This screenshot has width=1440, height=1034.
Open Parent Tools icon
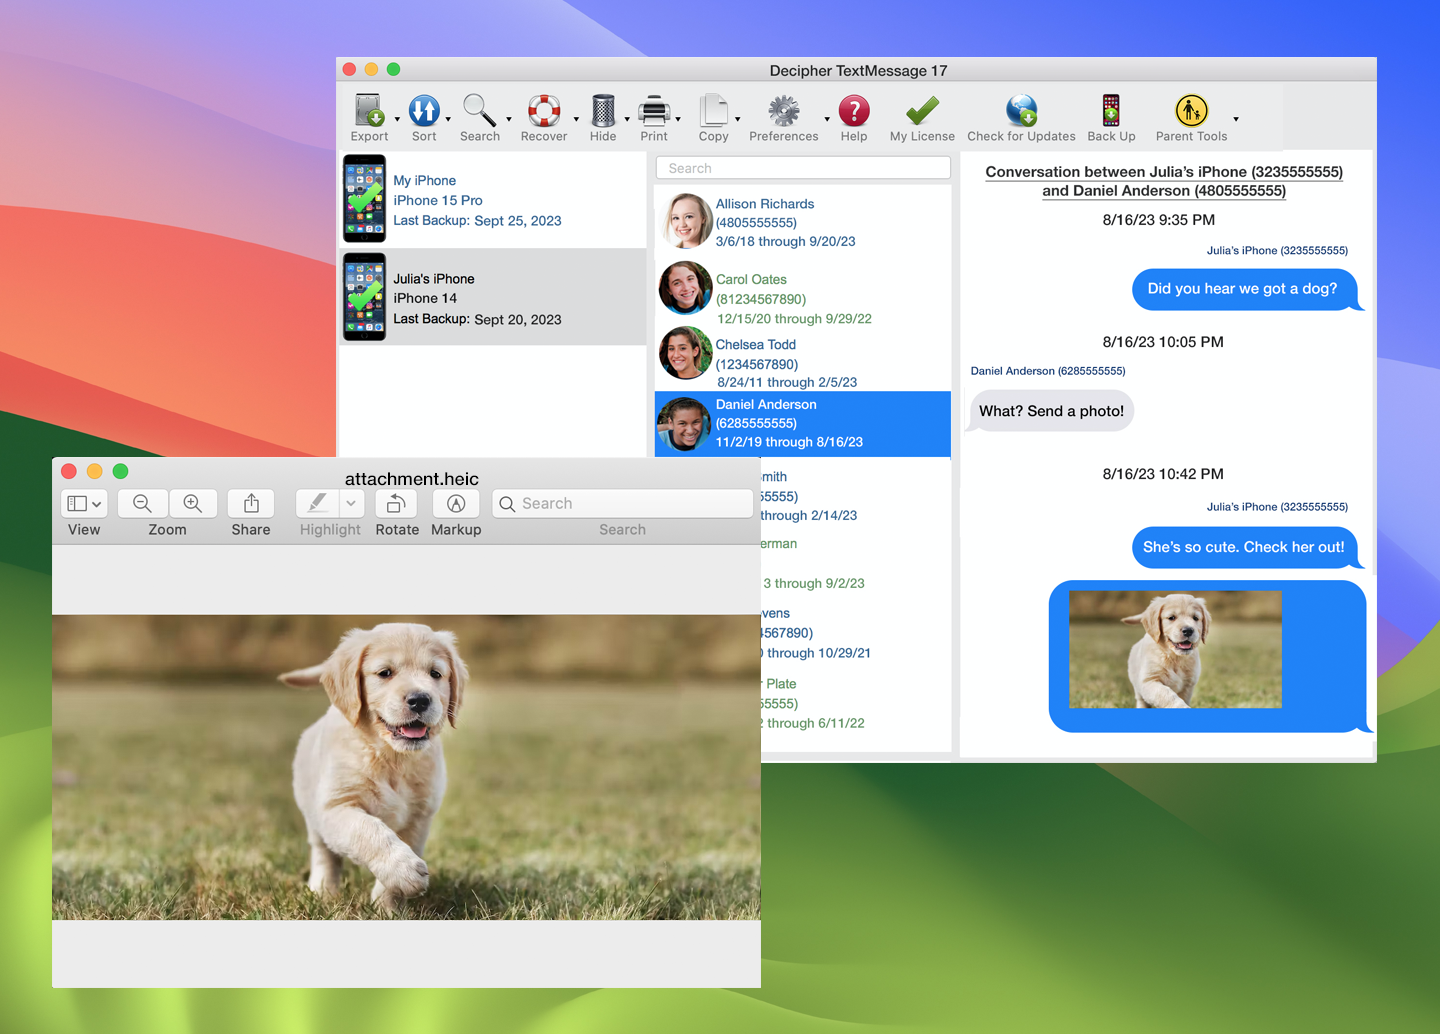click(x=1191, y=110)
